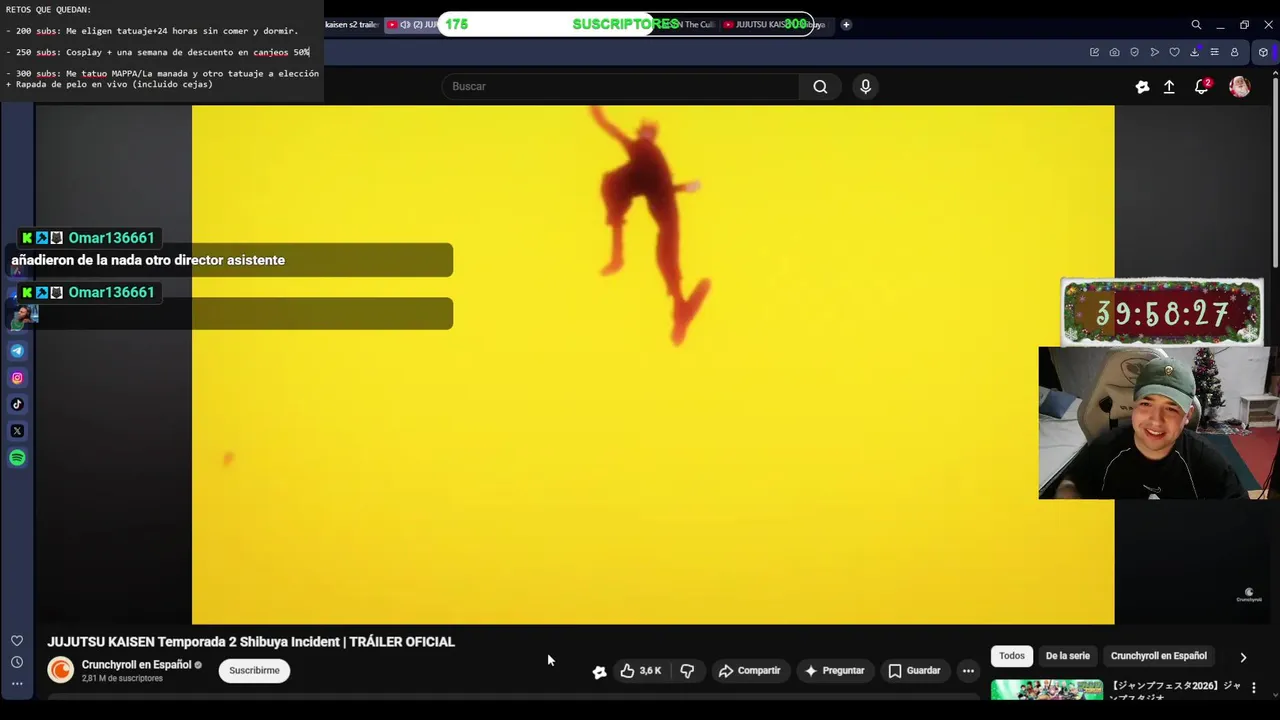Open the TikTok sidebar shortcut
The image size is (1280, 720).
point(17,404)
